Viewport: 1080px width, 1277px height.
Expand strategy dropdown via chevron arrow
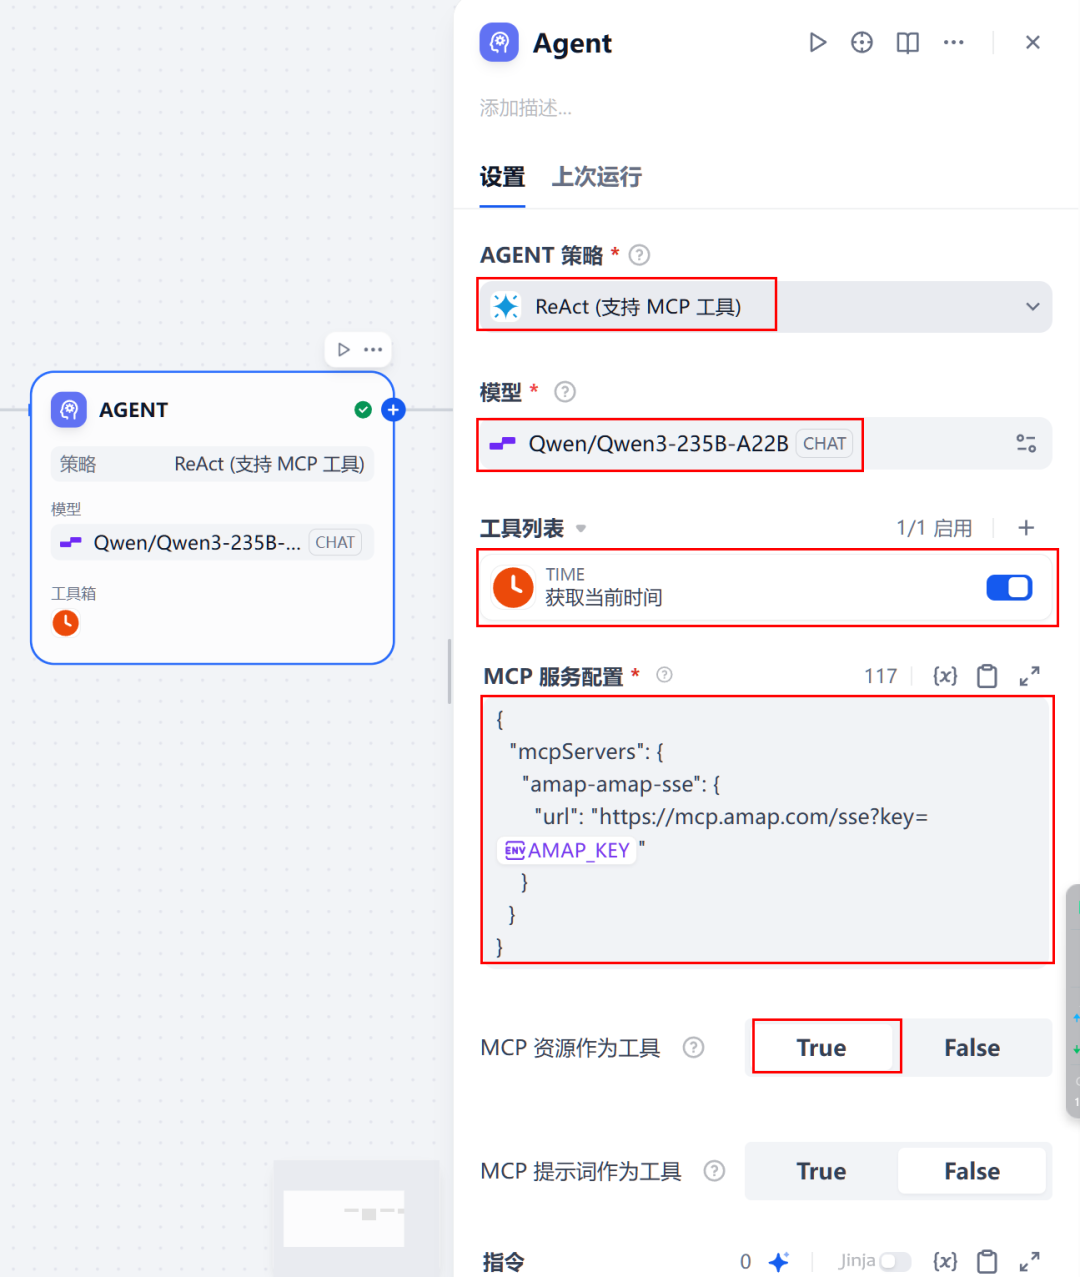[x=1033, y=307]
